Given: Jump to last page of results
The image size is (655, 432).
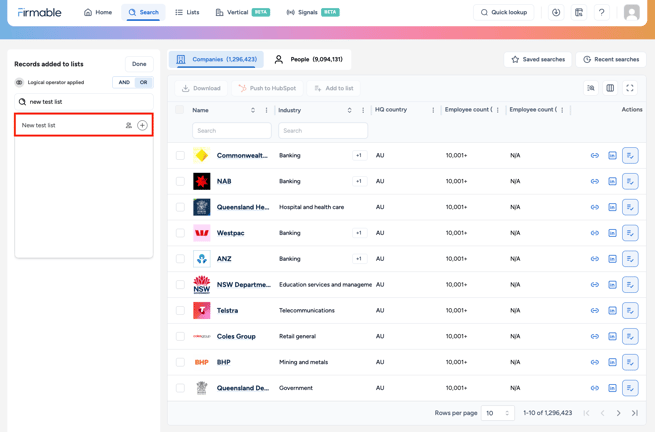Looking at the screenshot, I should point(635,413).
